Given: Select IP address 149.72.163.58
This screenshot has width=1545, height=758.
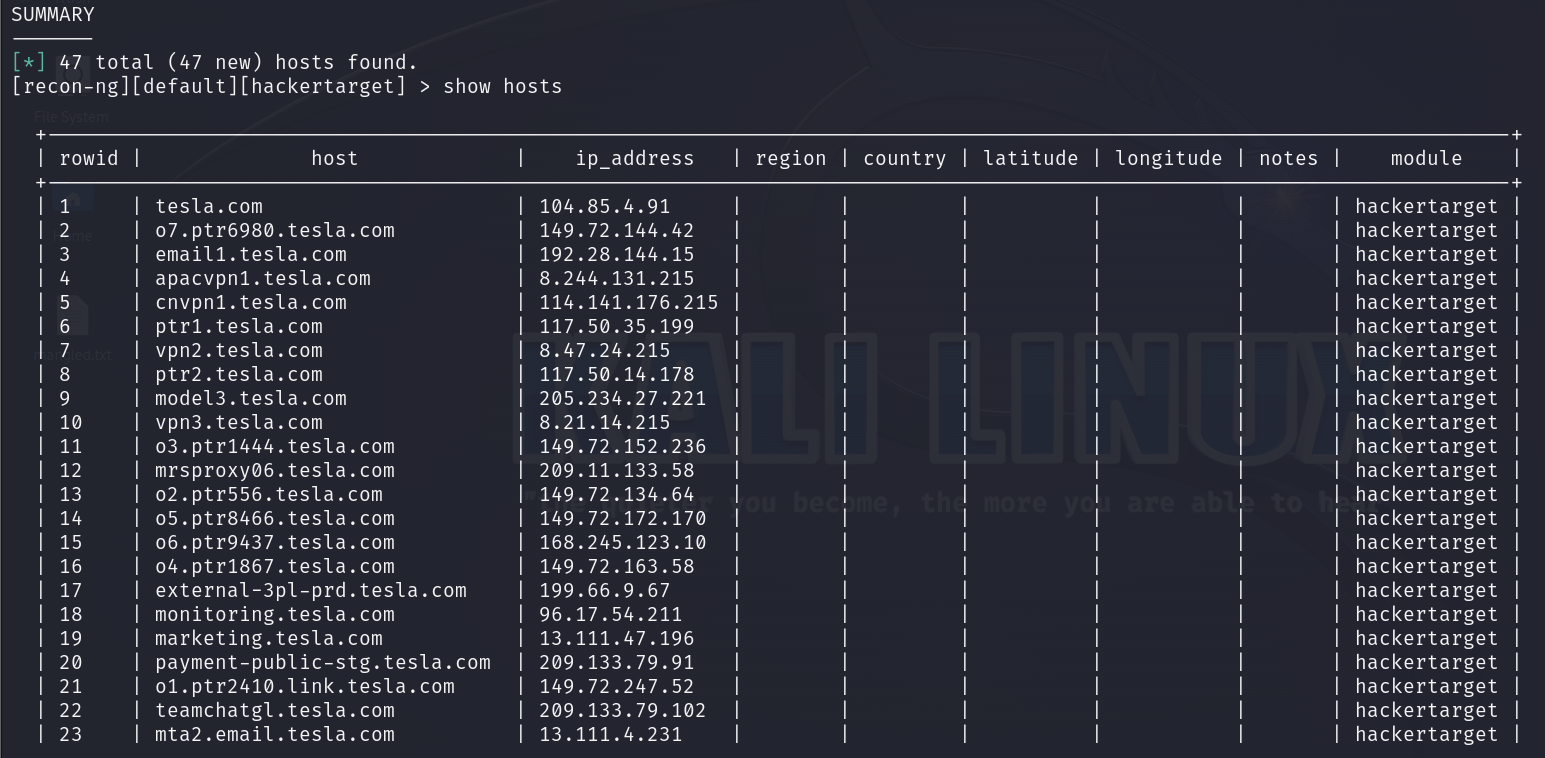Looking at the screenshot, I should coord(617,566).
